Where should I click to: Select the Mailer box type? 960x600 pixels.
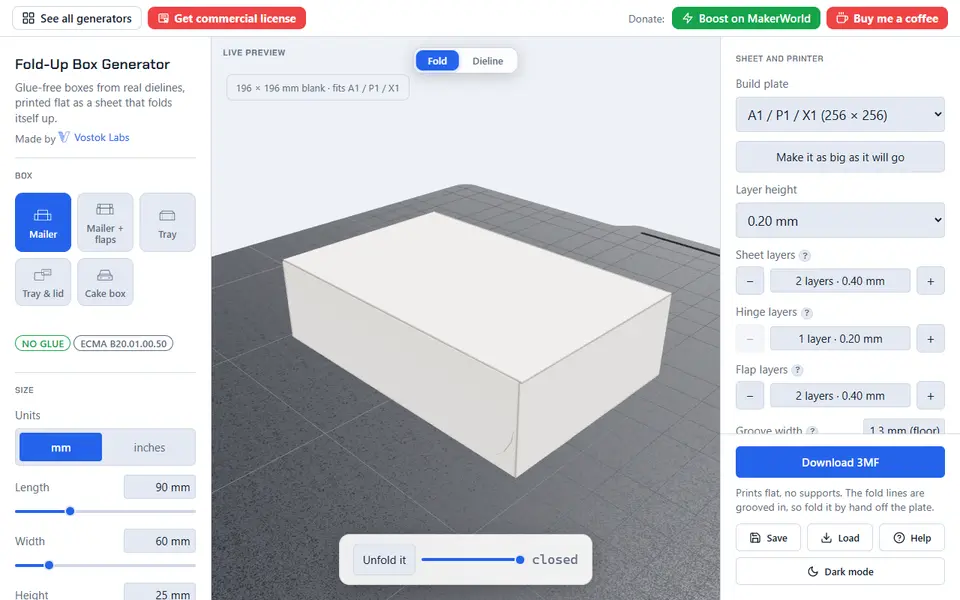coord(43,222)
